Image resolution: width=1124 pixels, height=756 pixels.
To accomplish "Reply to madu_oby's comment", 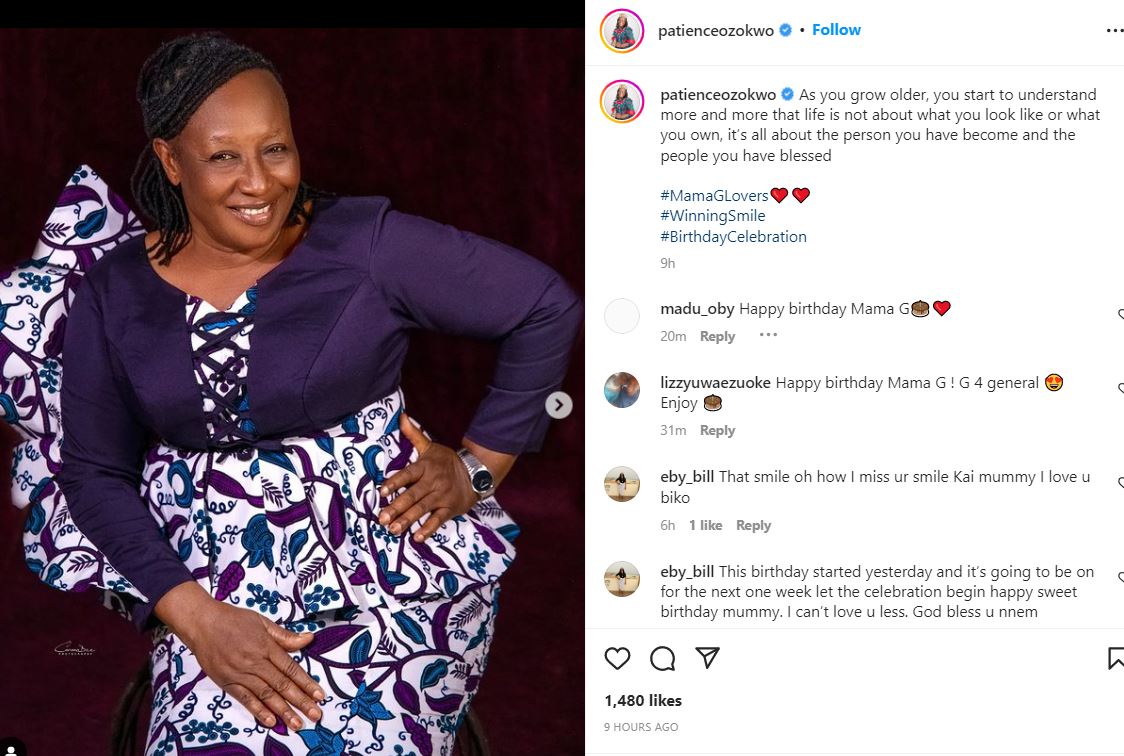I will [717, 336].
